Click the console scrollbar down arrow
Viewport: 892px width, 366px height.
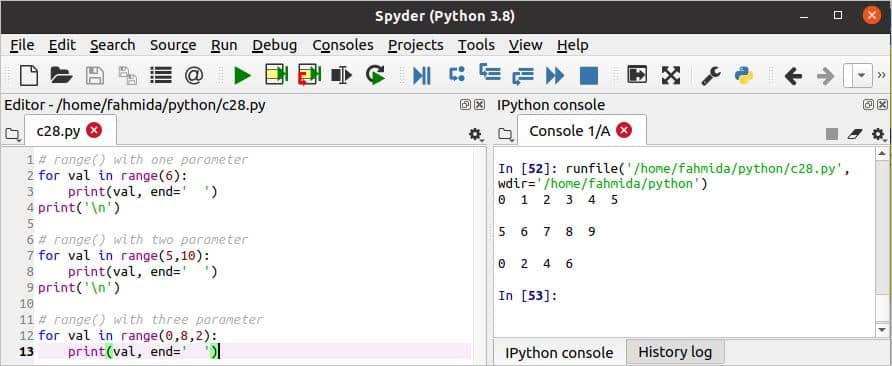(x=882, y=330)
